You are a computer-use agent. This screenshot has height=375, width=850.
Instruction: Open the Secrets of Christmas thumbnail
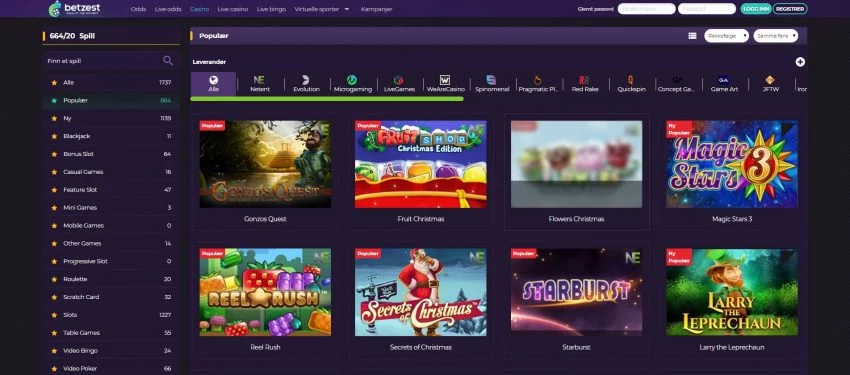click(421, 292)
